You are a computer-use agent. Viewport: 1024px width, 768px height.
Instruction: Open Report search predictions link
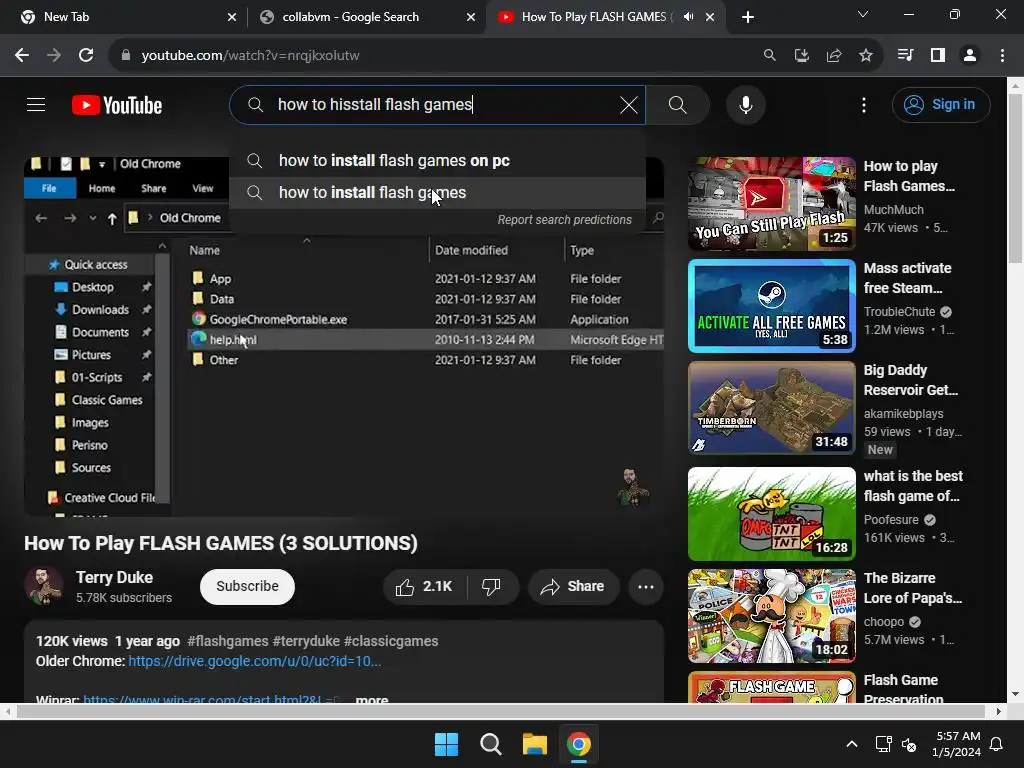[564, 219]
